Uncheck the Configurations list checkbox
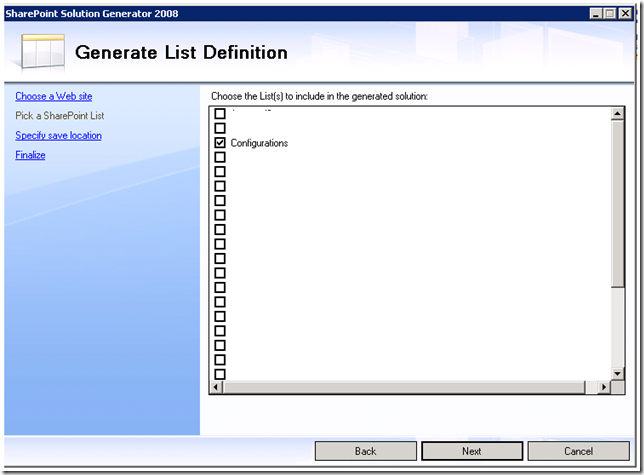The height and width of the screenshot is (475, 644). [220, 142]
